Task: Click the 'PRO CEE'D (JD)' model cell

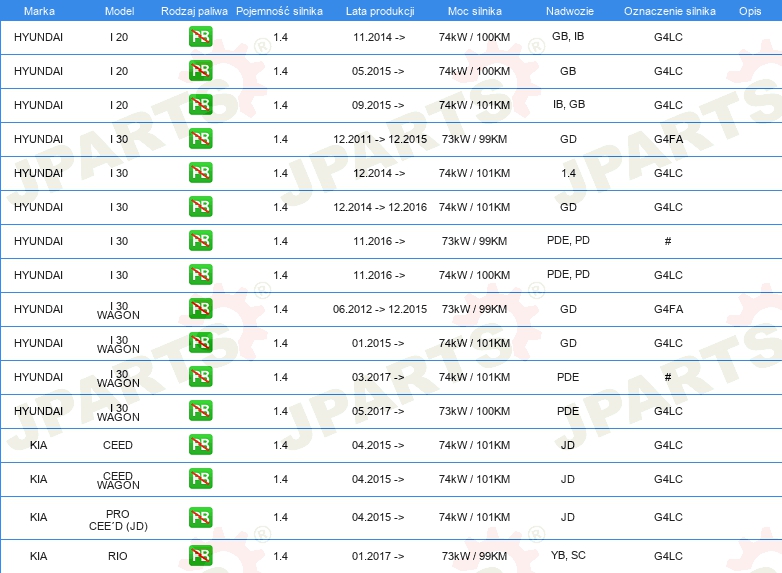Action: coord(118,520)
